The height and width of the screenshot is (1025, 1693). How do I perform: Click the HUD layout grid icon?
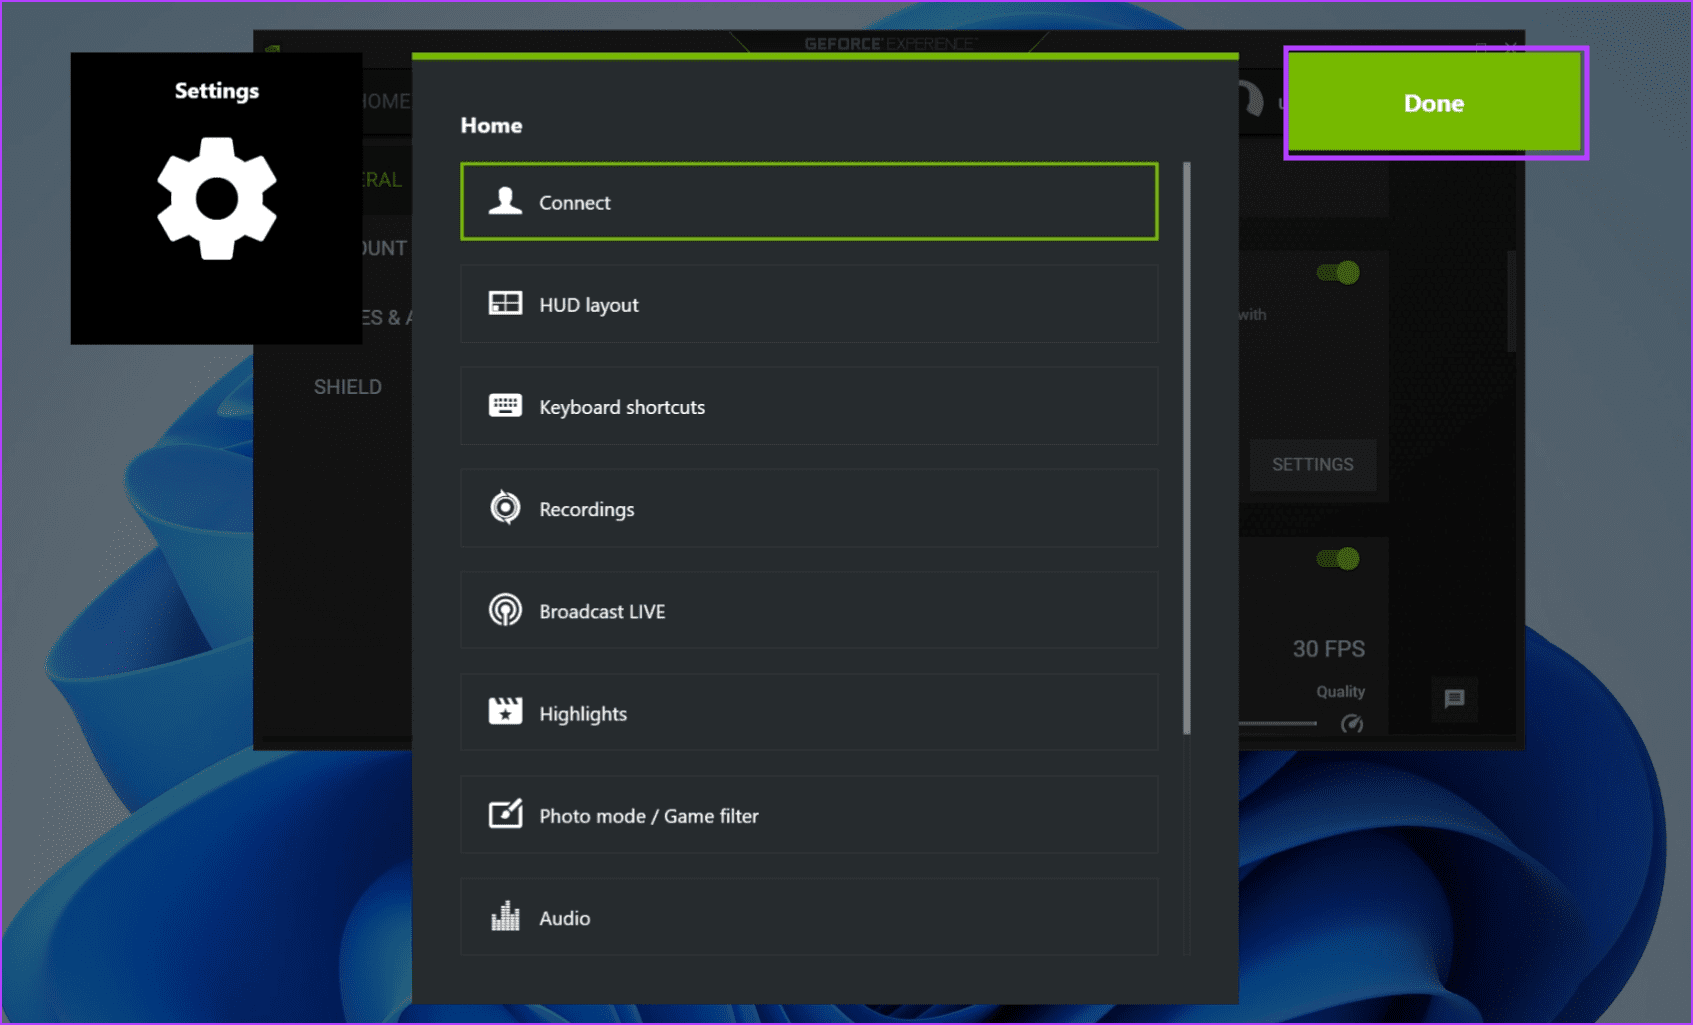pyautogui.click(x=505, y=304)
